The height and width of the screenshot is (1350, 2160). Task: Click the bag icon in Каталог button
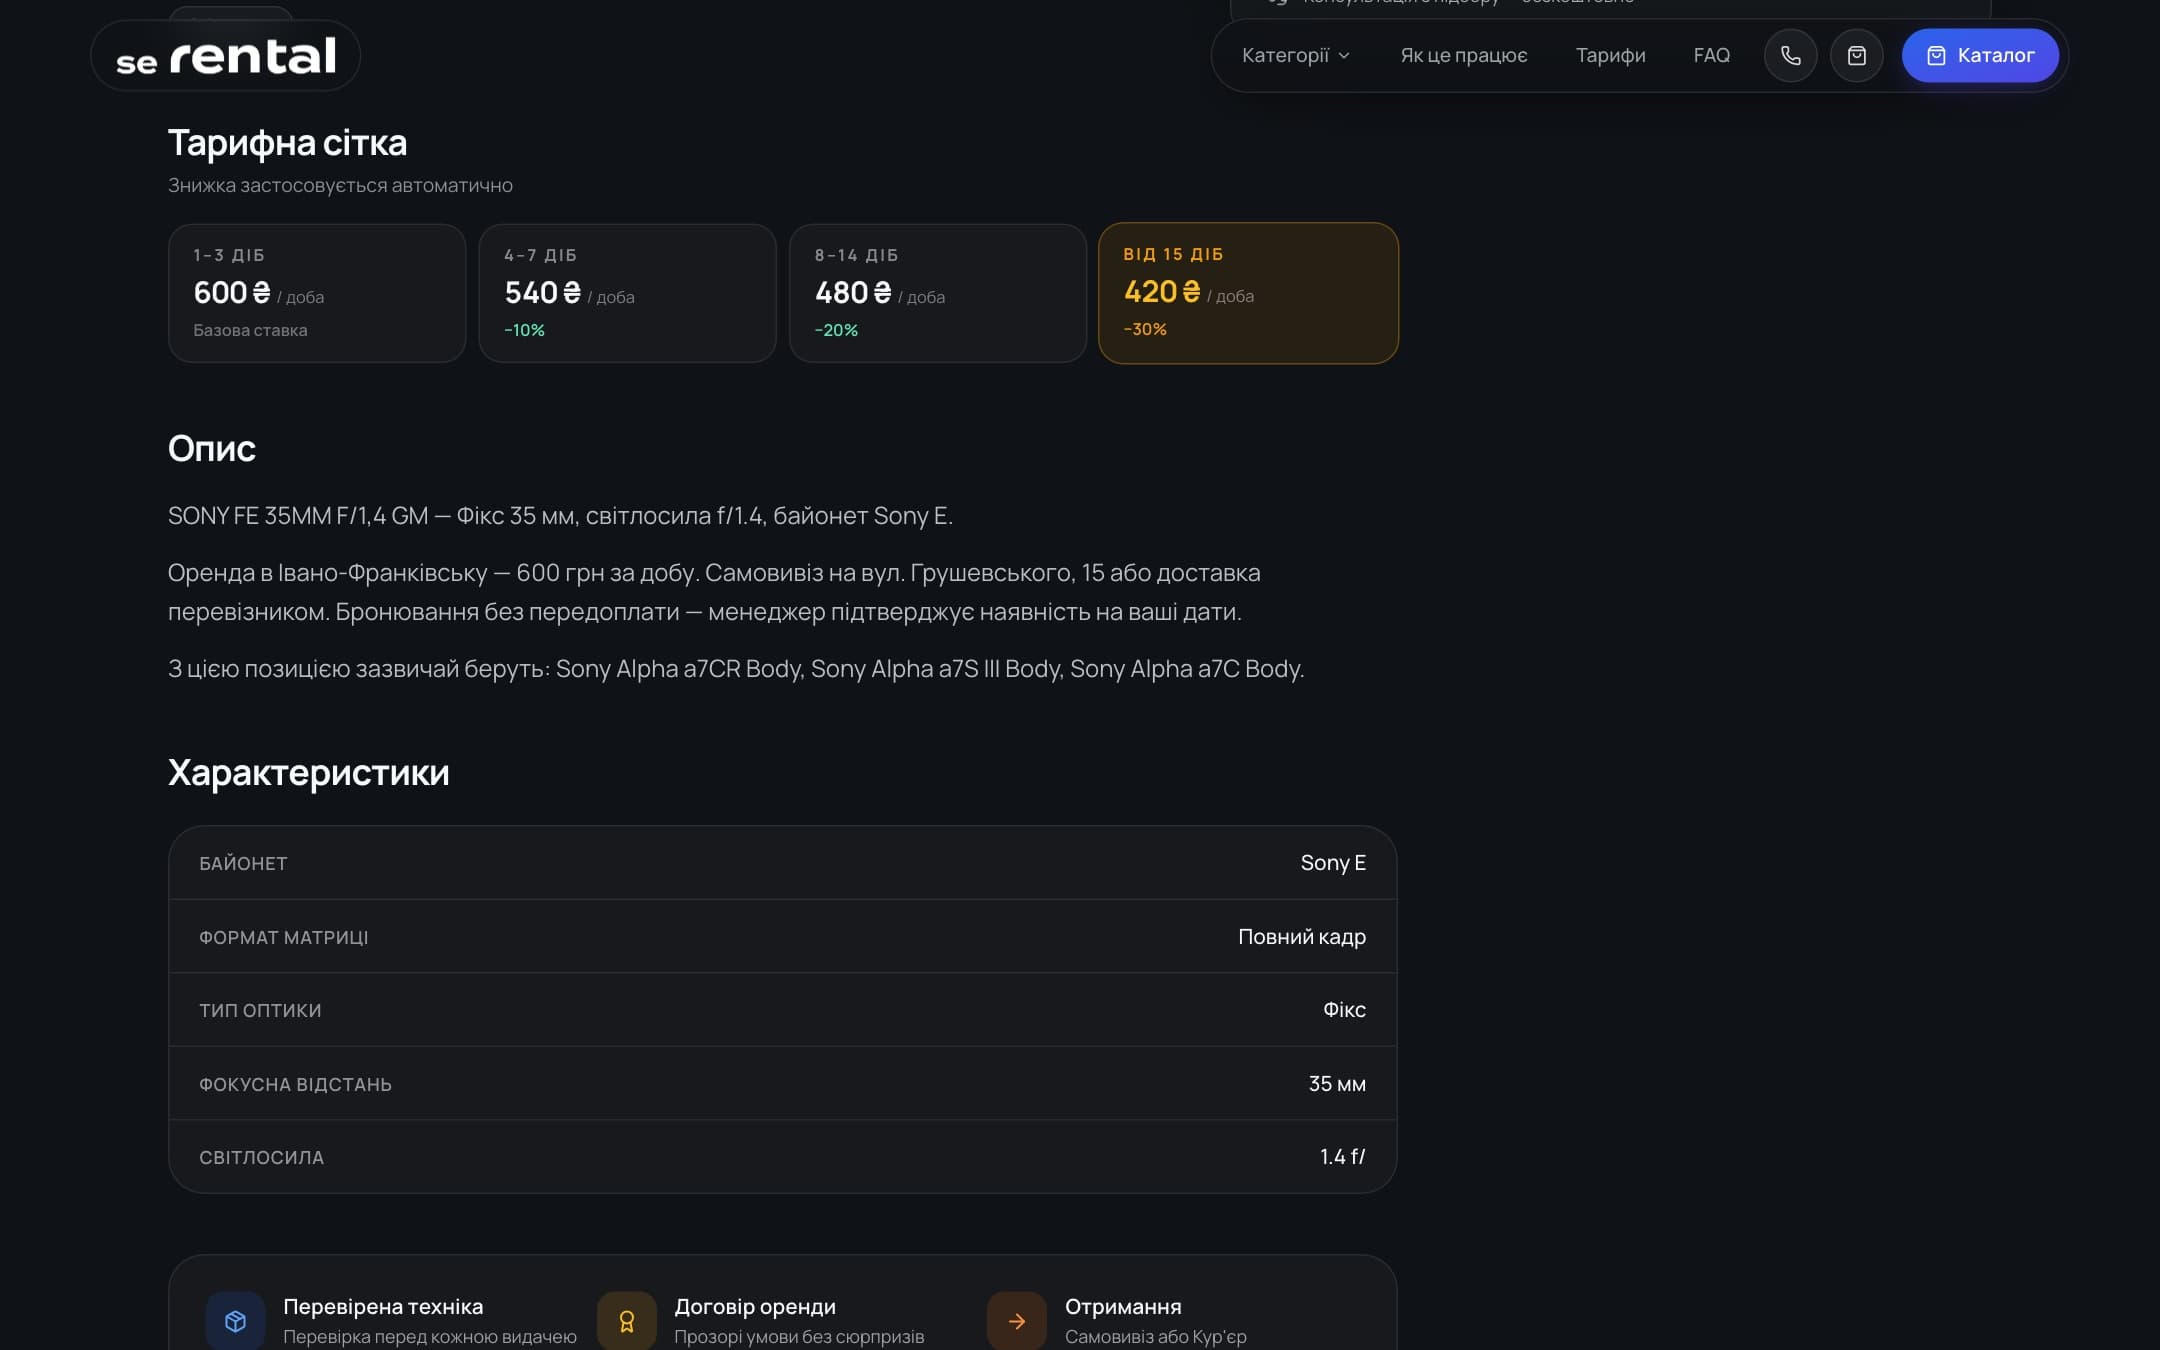(x=1936, y=56)
